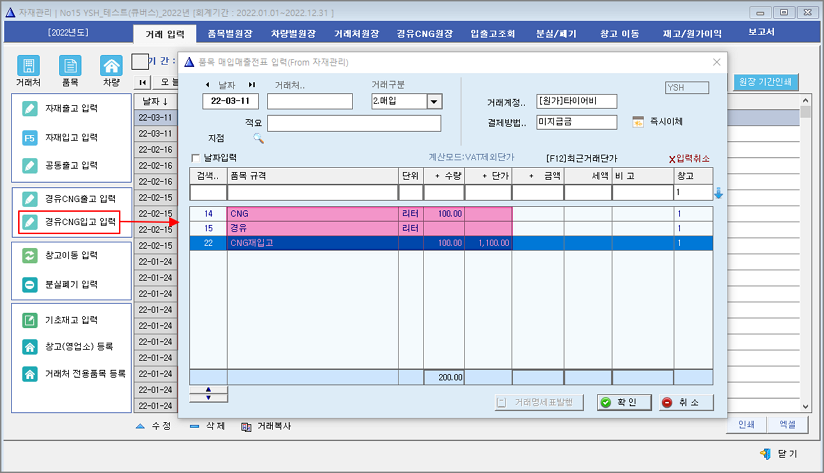The width and height of the screenshot is (824, 473).
Task: Select the CNG재입고 row numbered 22
Action: point(451,243)
